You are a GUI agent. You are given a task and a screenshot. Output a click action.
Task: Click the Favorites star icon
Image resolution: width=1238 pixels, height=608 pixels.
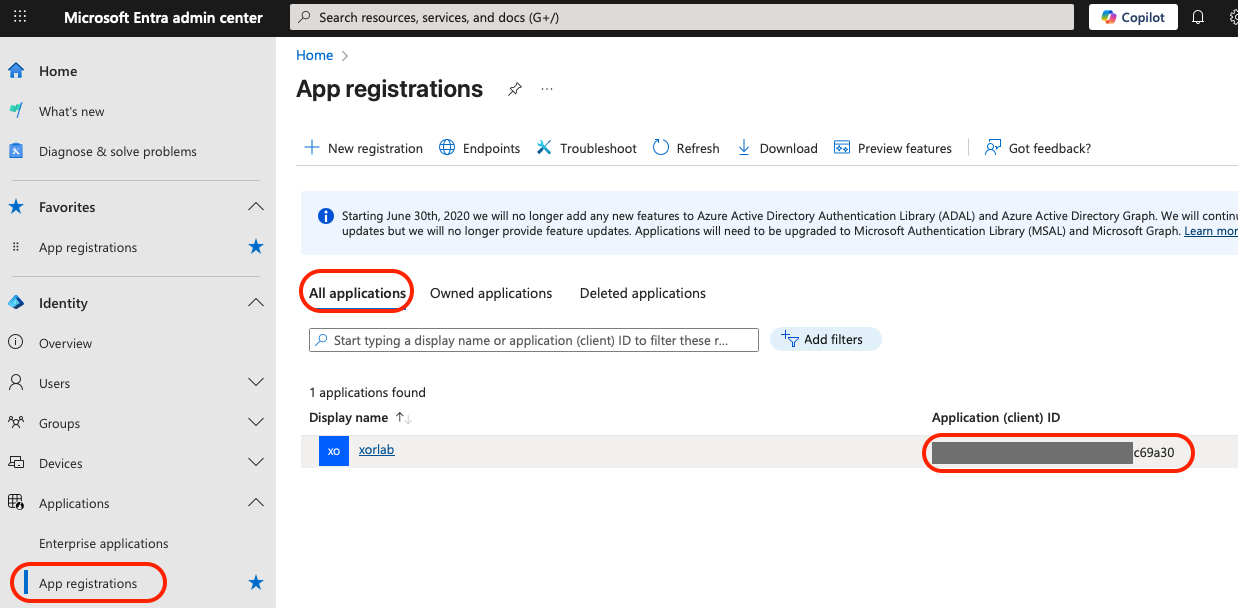[x=16, y=207]
